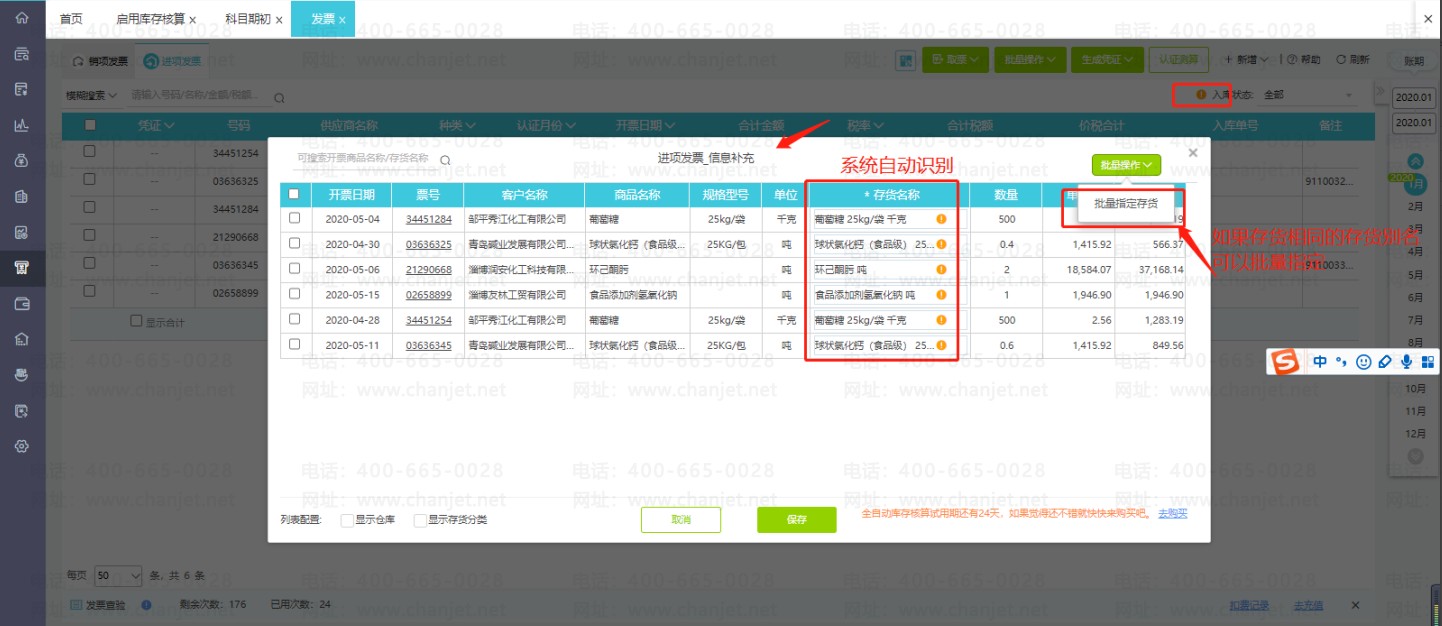Open the 取票 dropdown in the toolbar

click(955, 60)
